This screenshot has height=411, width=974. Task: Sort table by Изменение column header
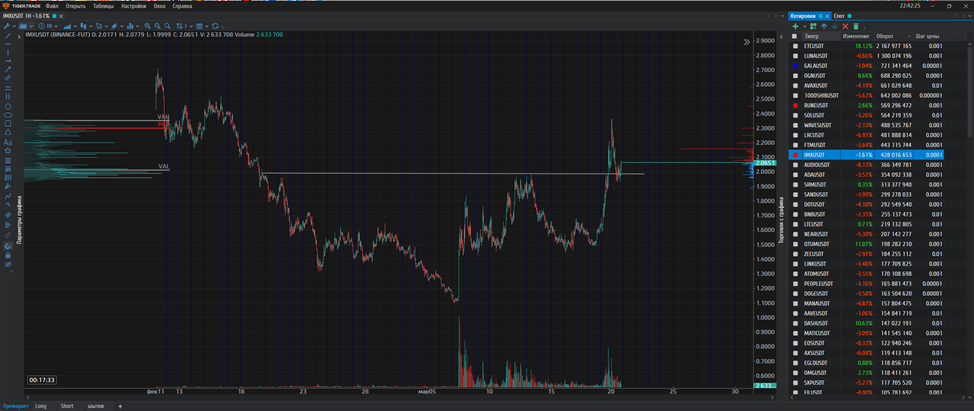[856, 36]
